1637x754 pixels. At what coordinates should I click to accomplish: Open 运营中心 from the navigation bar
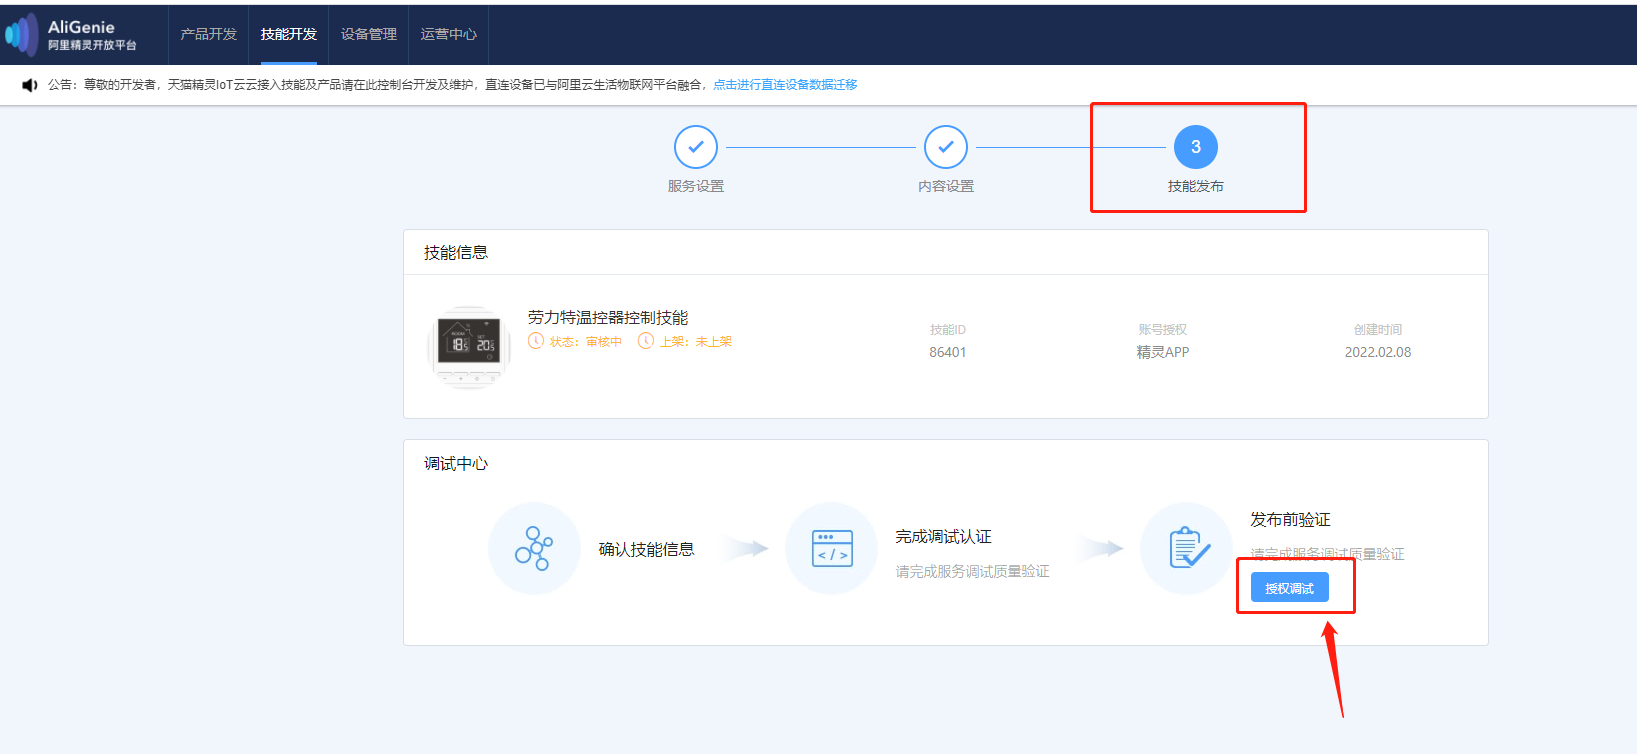pos(449,34)
